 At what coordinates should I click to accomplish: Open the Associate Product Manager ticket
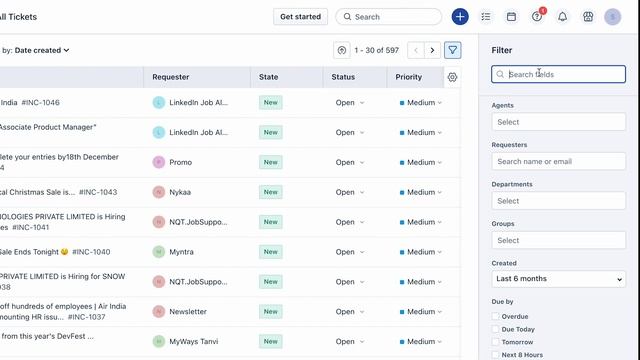point(48,127)
